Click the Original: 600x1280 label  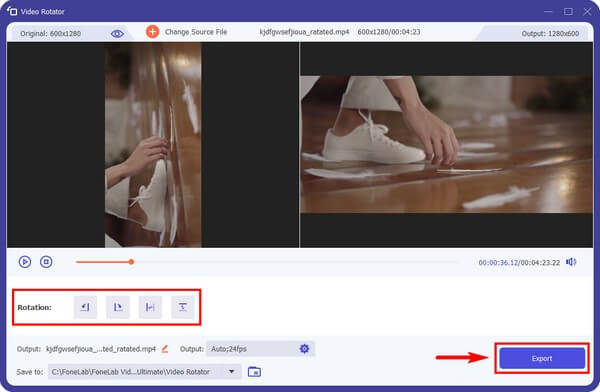pos(51,34)
